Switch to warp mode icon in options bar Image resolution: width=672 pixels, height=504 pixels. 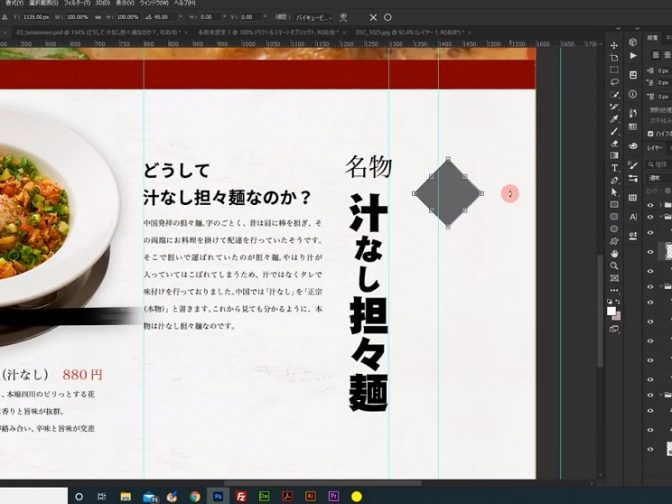point(343,17)
